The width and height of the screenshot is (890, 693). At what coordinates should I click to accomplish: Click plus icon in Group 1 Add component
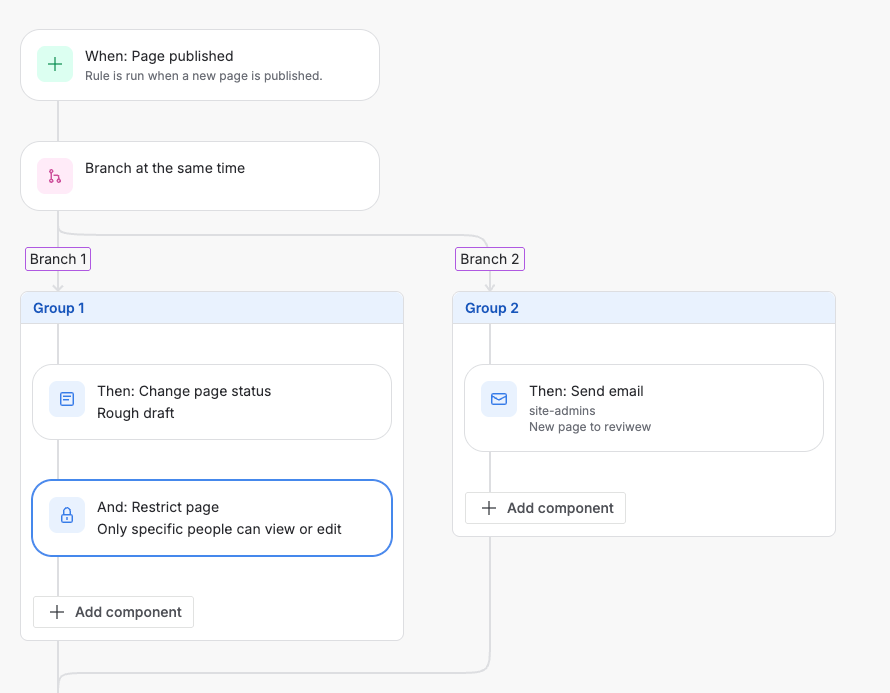(57, 612)
